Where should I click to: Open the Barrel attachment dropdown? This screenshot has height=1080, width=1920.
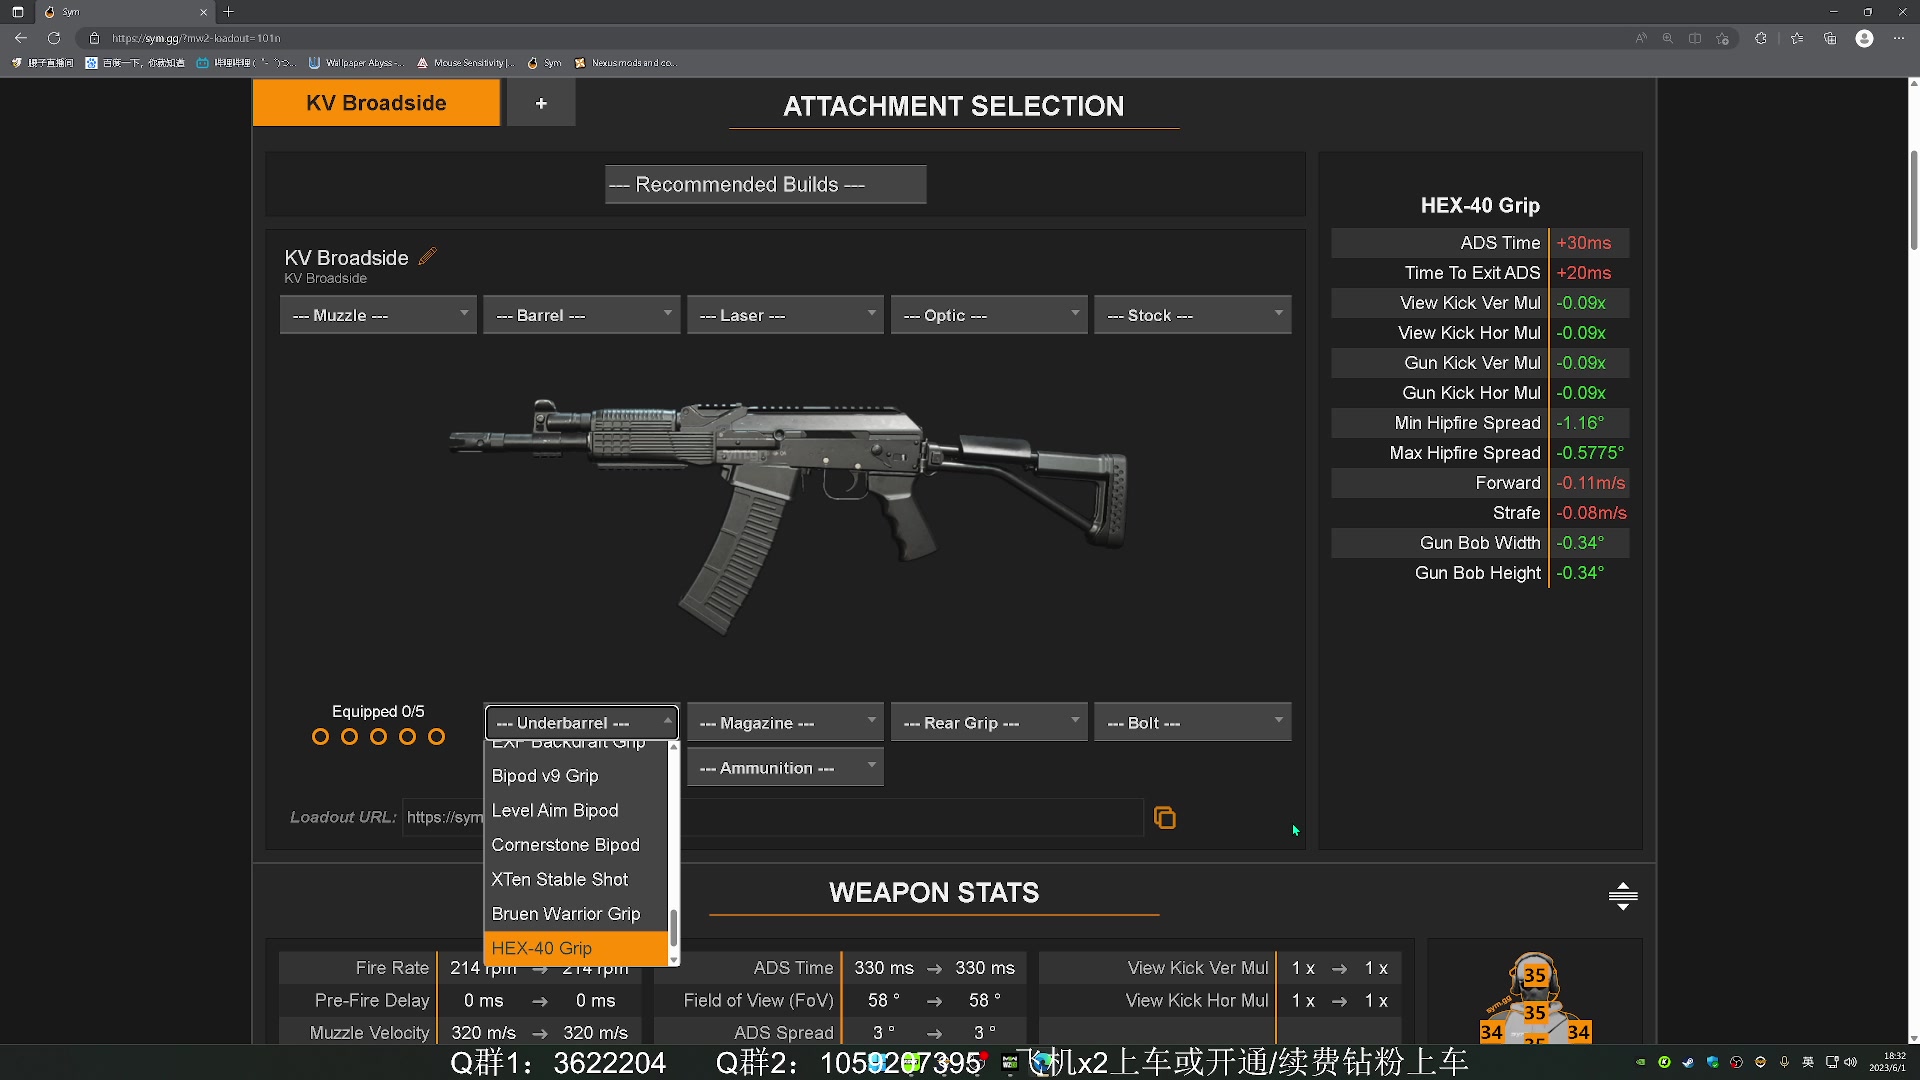[581, 315]
